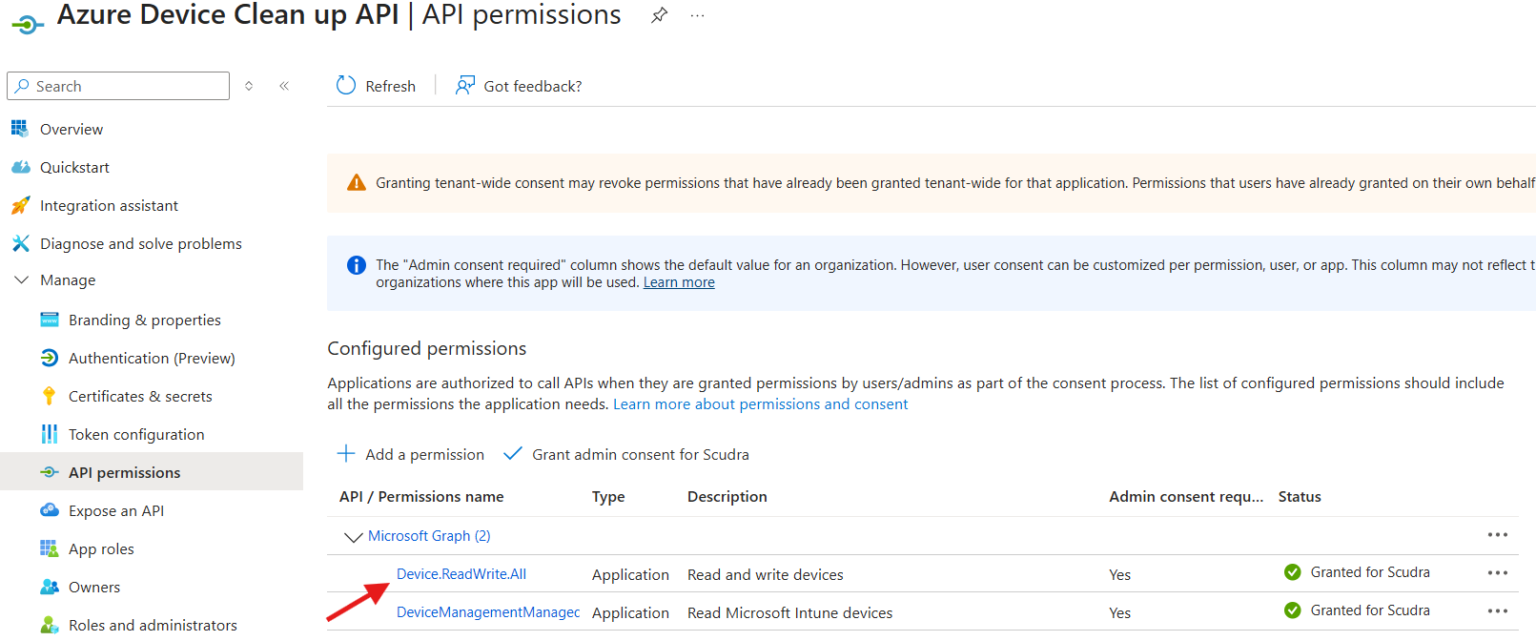Click the search magnifier icon in the sidebar
Screen dimensions: 1536x641
(22, 86)
